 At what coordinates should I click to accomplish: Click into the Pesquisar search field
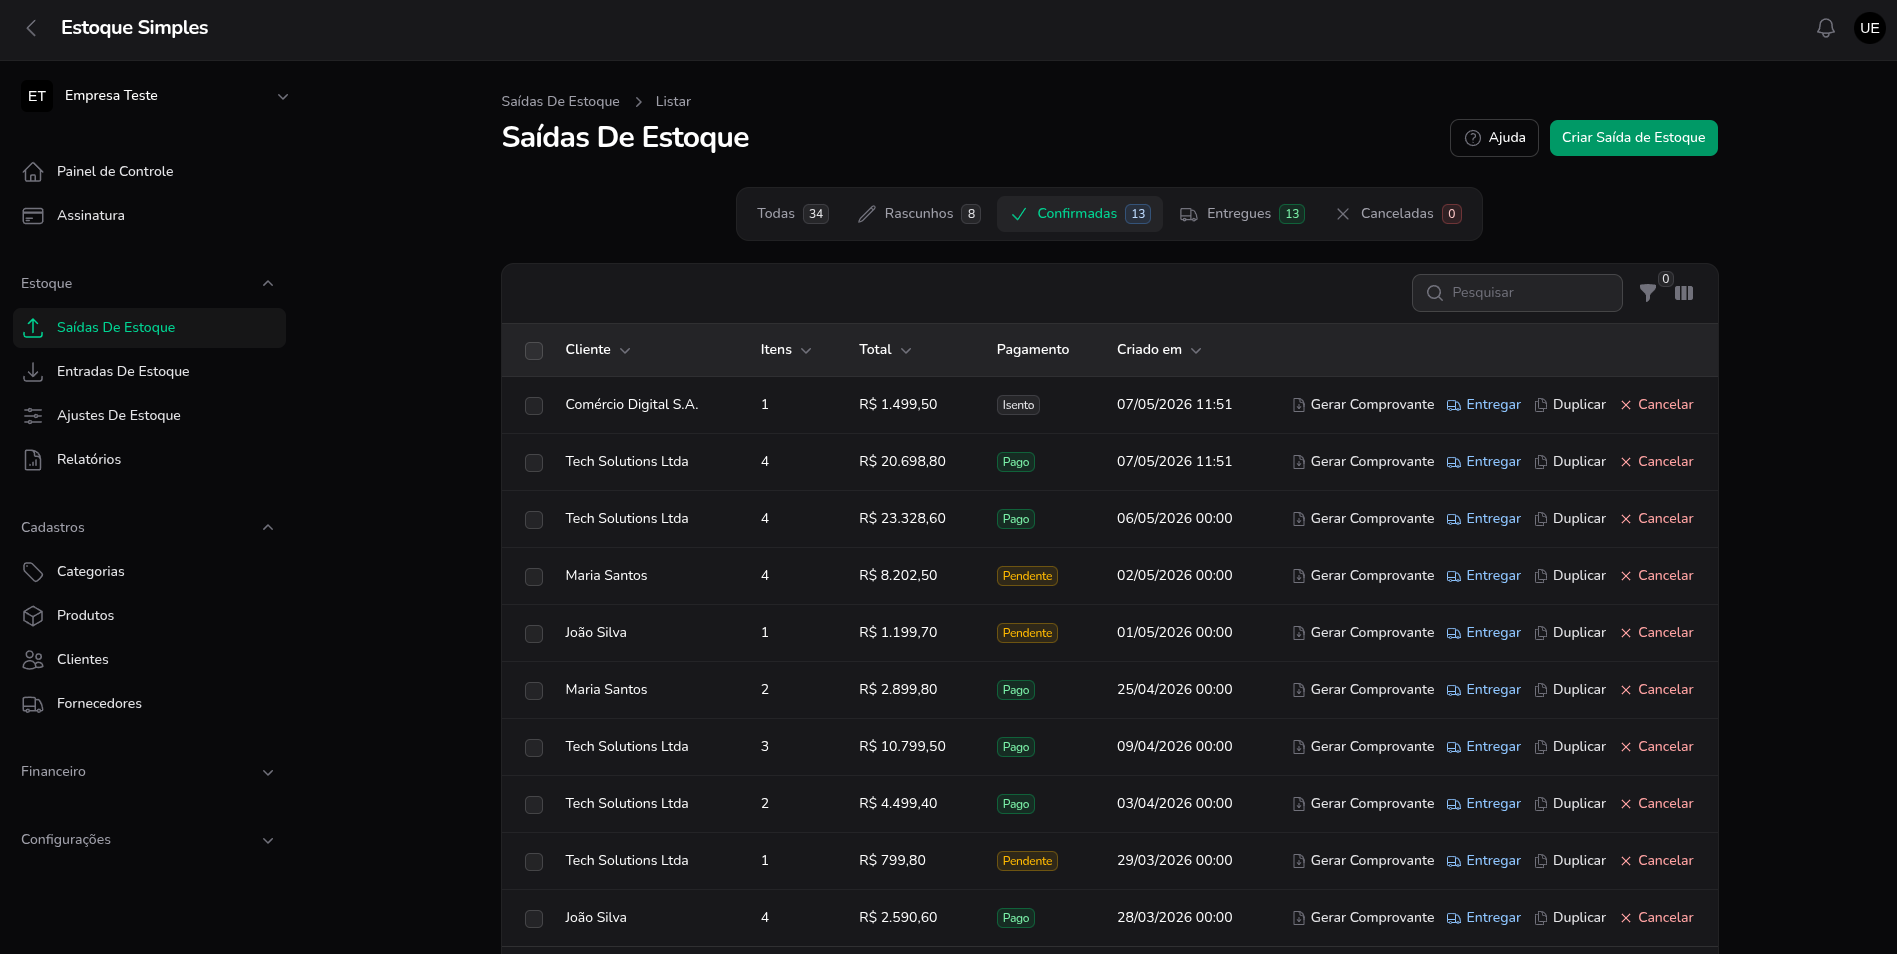1517,293
